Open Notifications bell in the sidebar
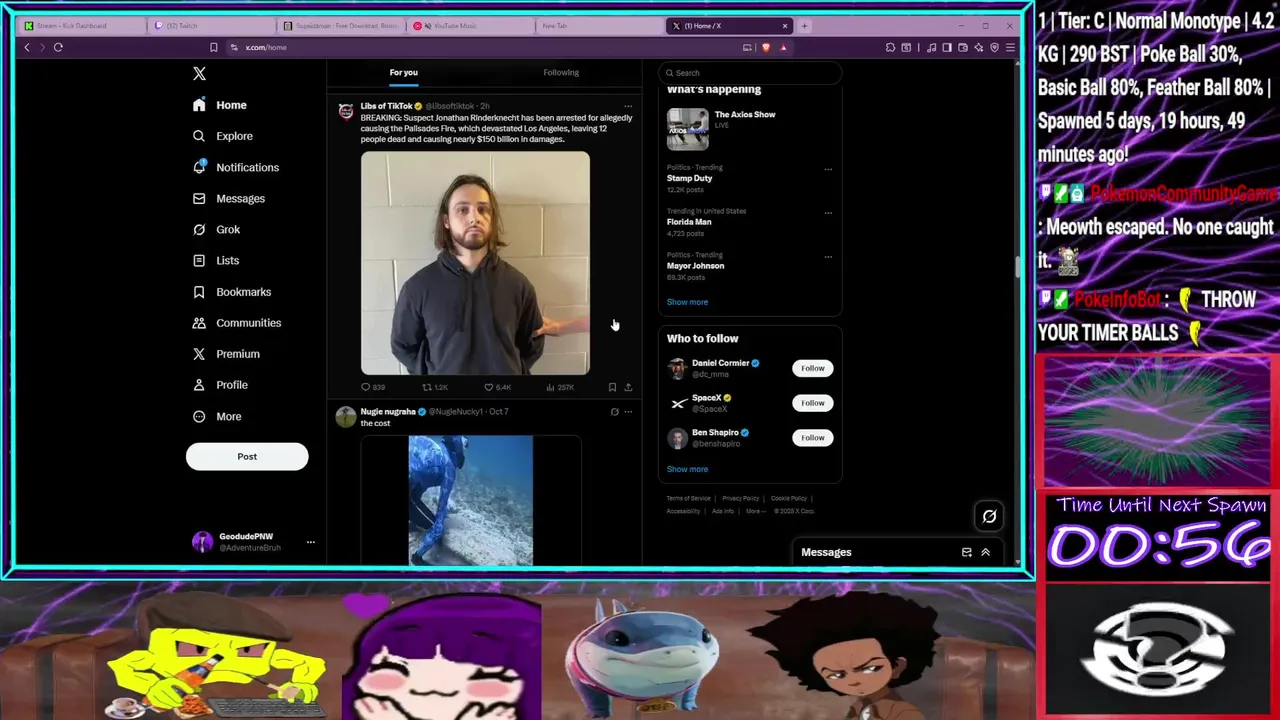 click(236, 167)
